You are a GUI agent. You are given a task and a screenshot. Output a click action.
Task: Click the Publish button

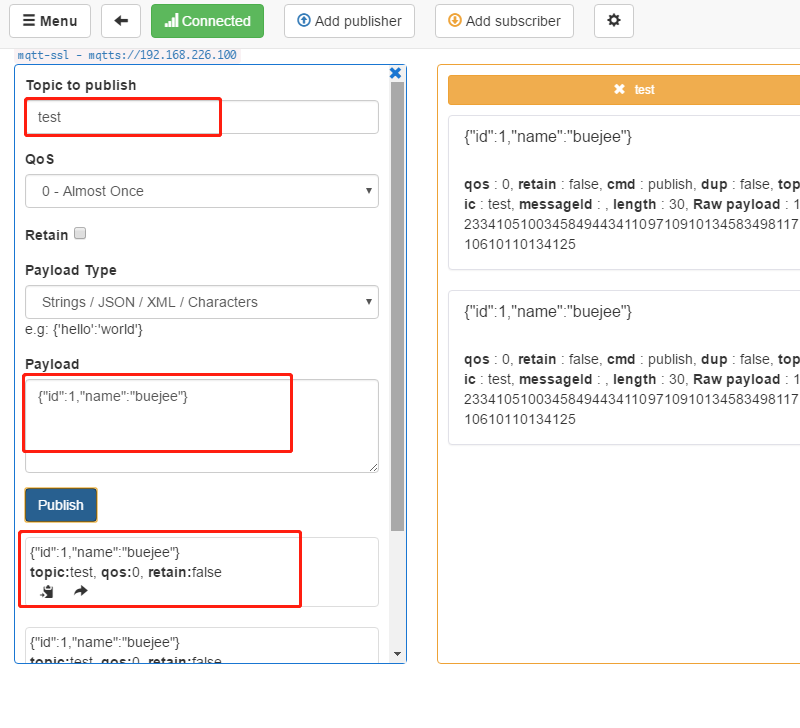60,505
